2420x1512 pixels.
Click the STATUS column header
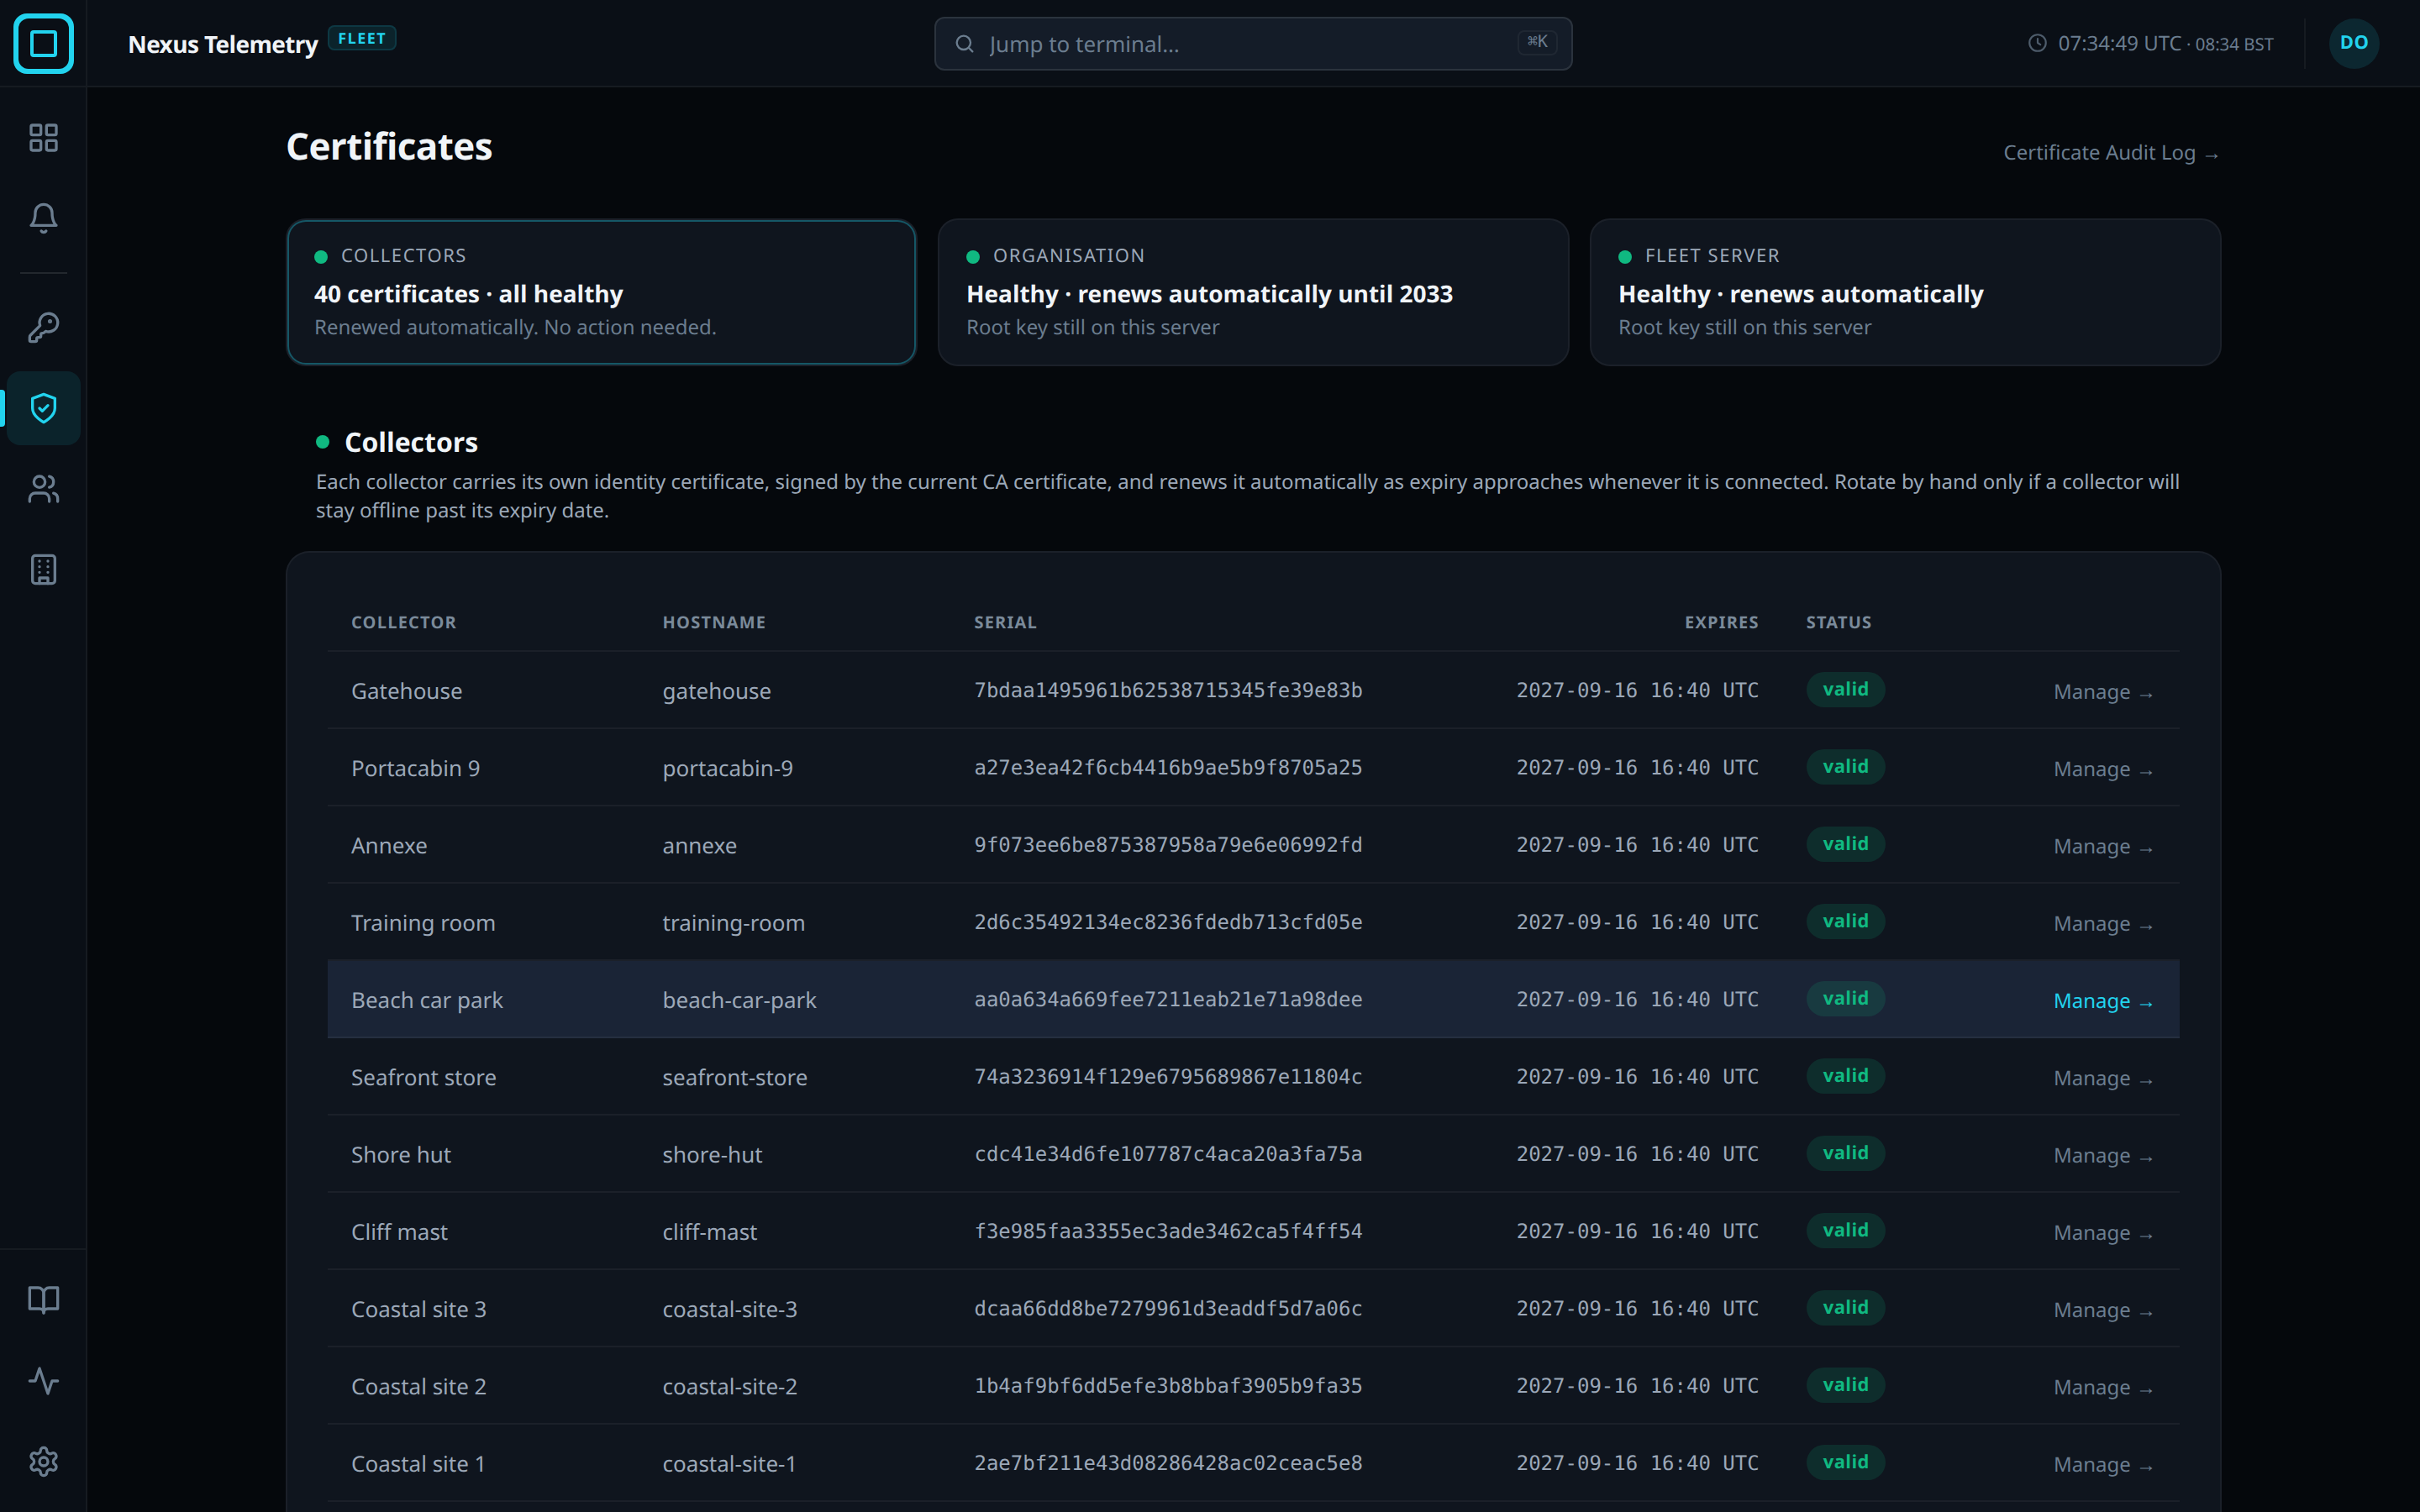tap(1838, 622)
